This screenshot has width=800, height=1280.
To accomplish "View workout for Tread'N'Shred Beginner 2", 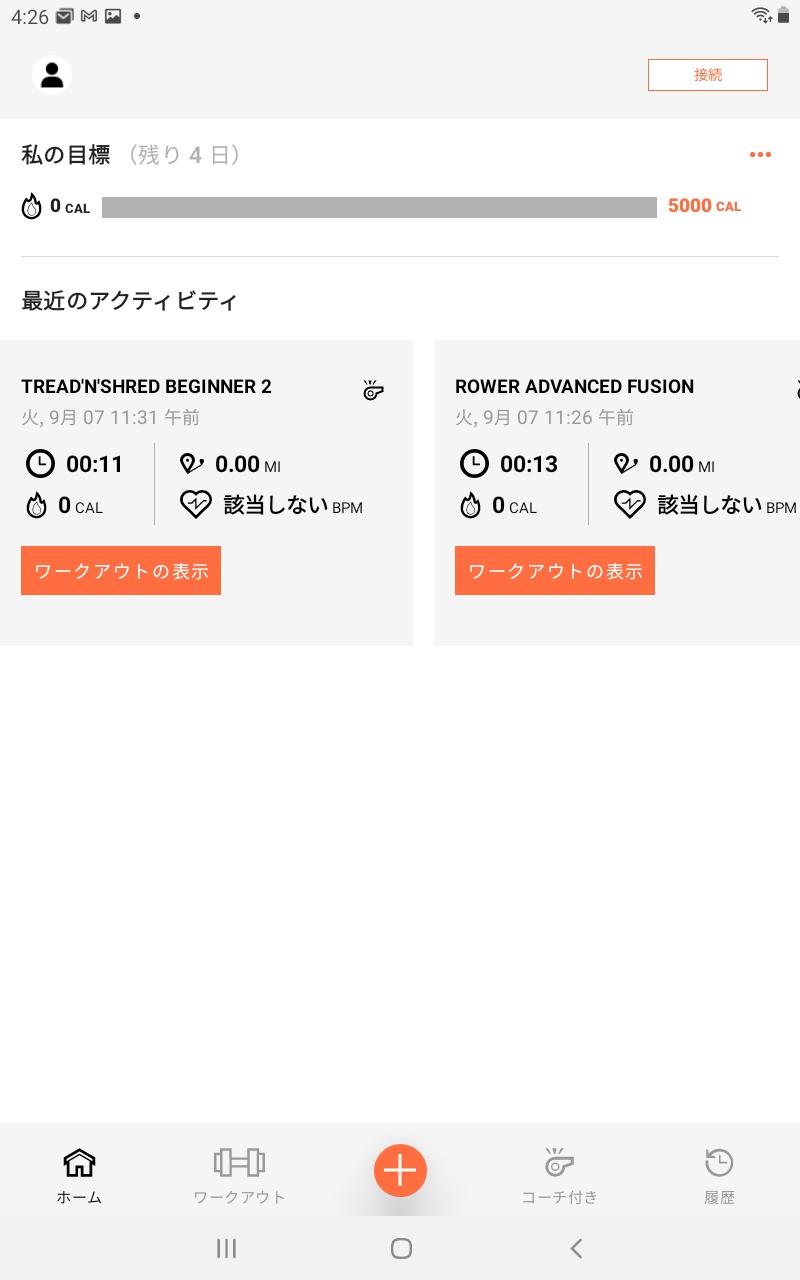I will (121, 571).
